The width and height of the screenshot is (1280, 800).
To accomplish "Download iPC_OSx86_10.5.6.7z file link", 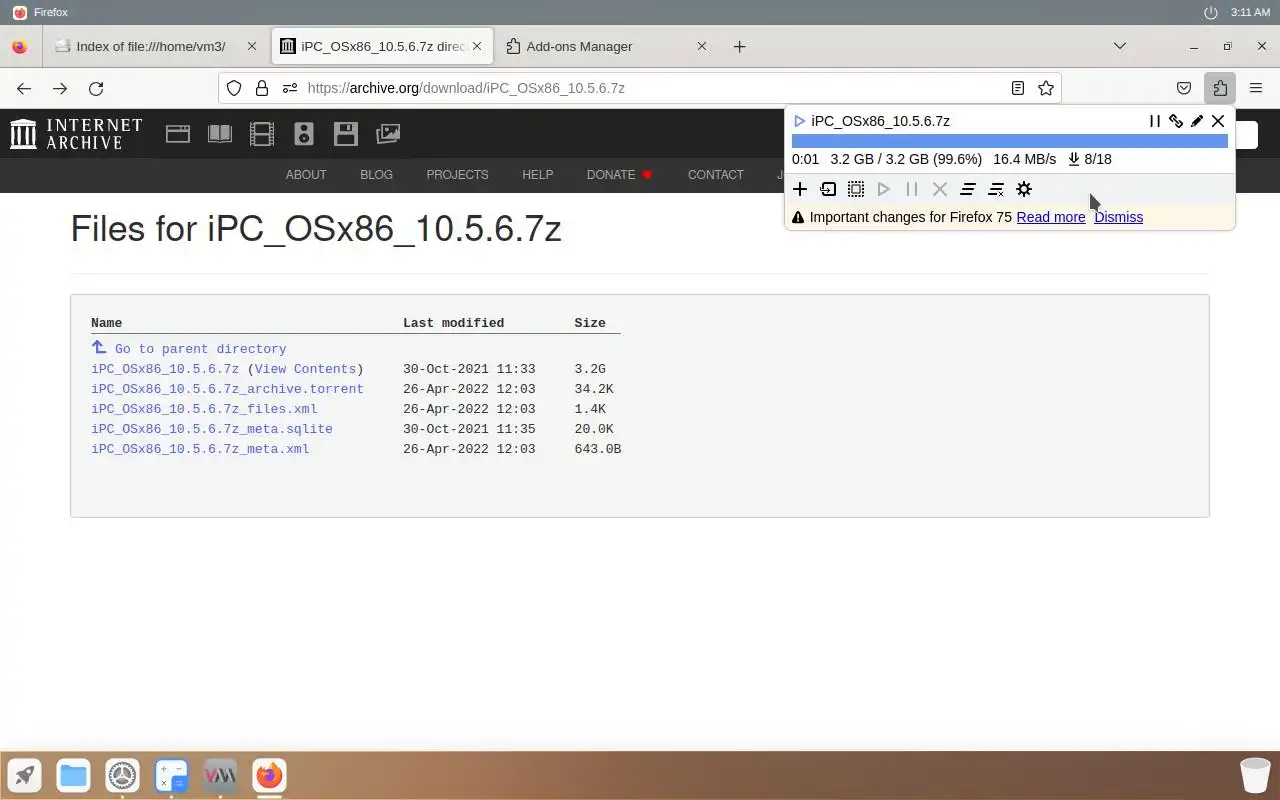I will click(165, 369).
